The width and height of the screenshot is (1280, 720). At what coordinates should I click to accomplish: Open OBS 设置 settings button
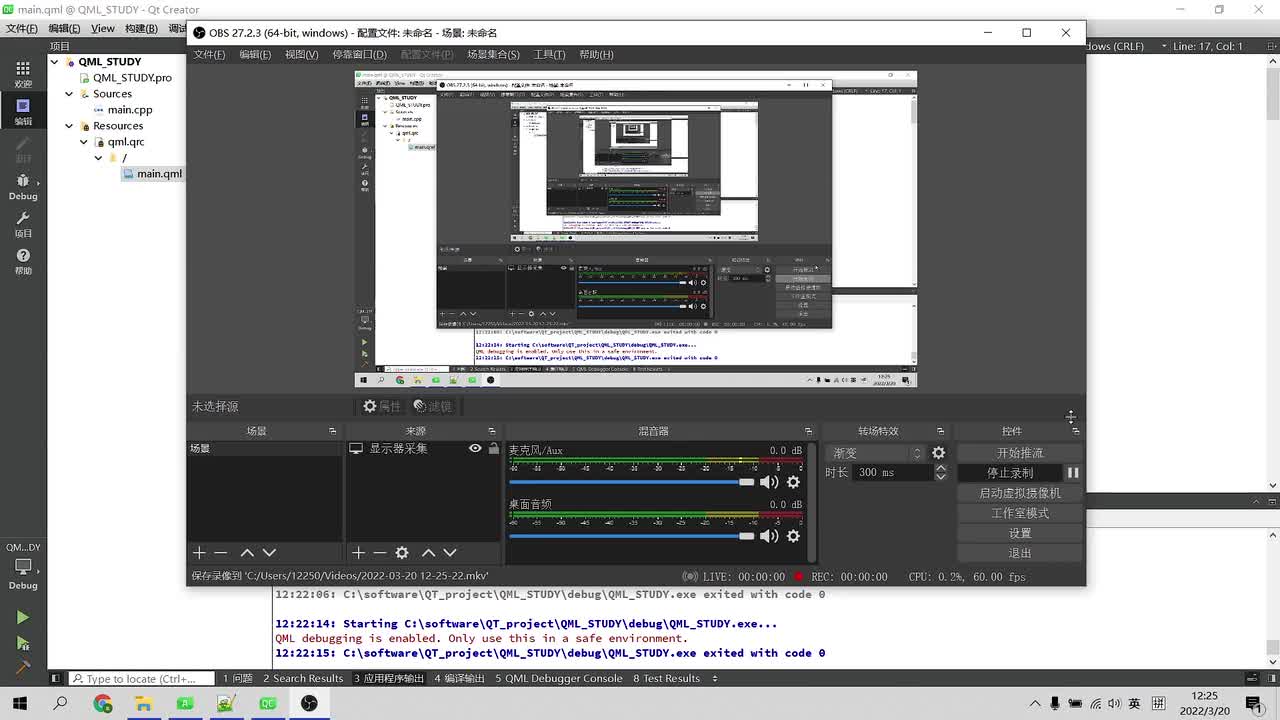[1019, 533]
